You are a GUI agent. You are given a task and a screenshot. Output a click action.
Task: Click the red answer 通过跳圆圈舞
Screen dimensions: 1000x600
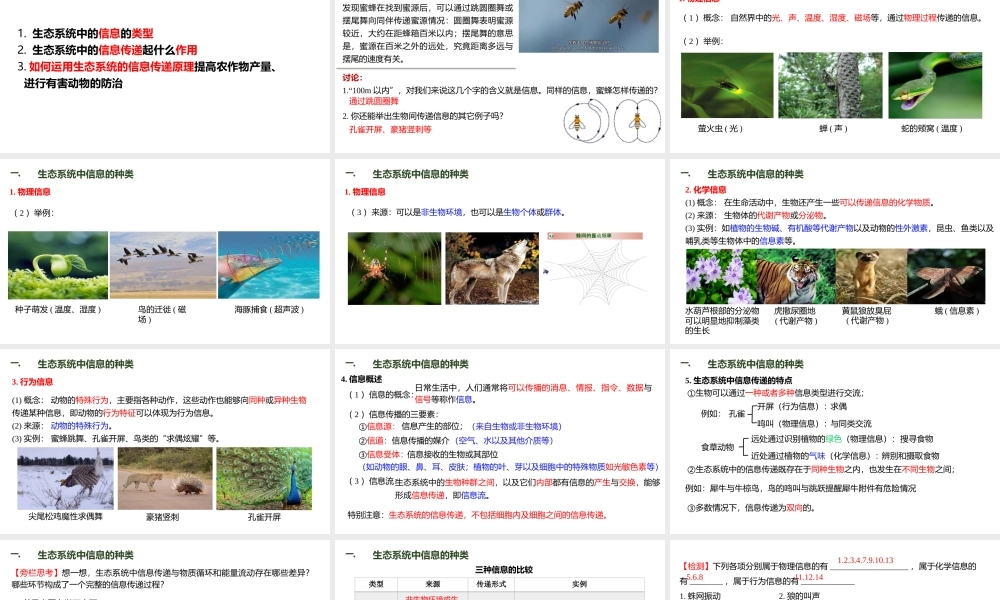point(374,101)
